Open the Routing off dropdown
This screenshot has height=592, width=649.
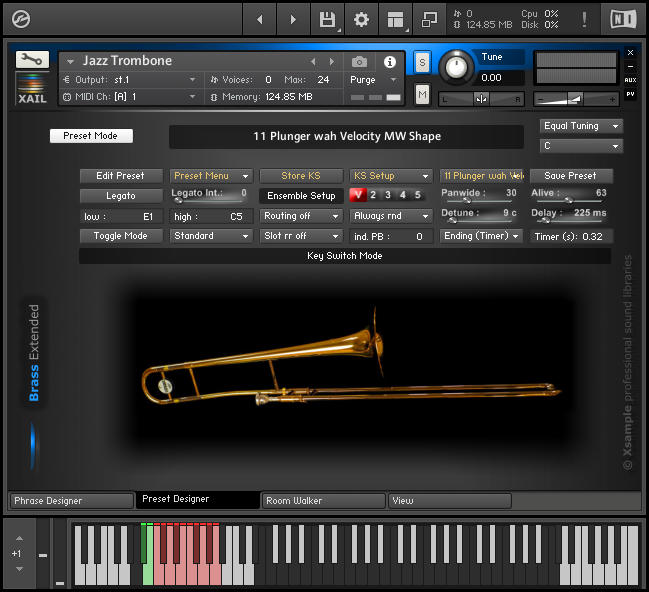click(301, 216)
